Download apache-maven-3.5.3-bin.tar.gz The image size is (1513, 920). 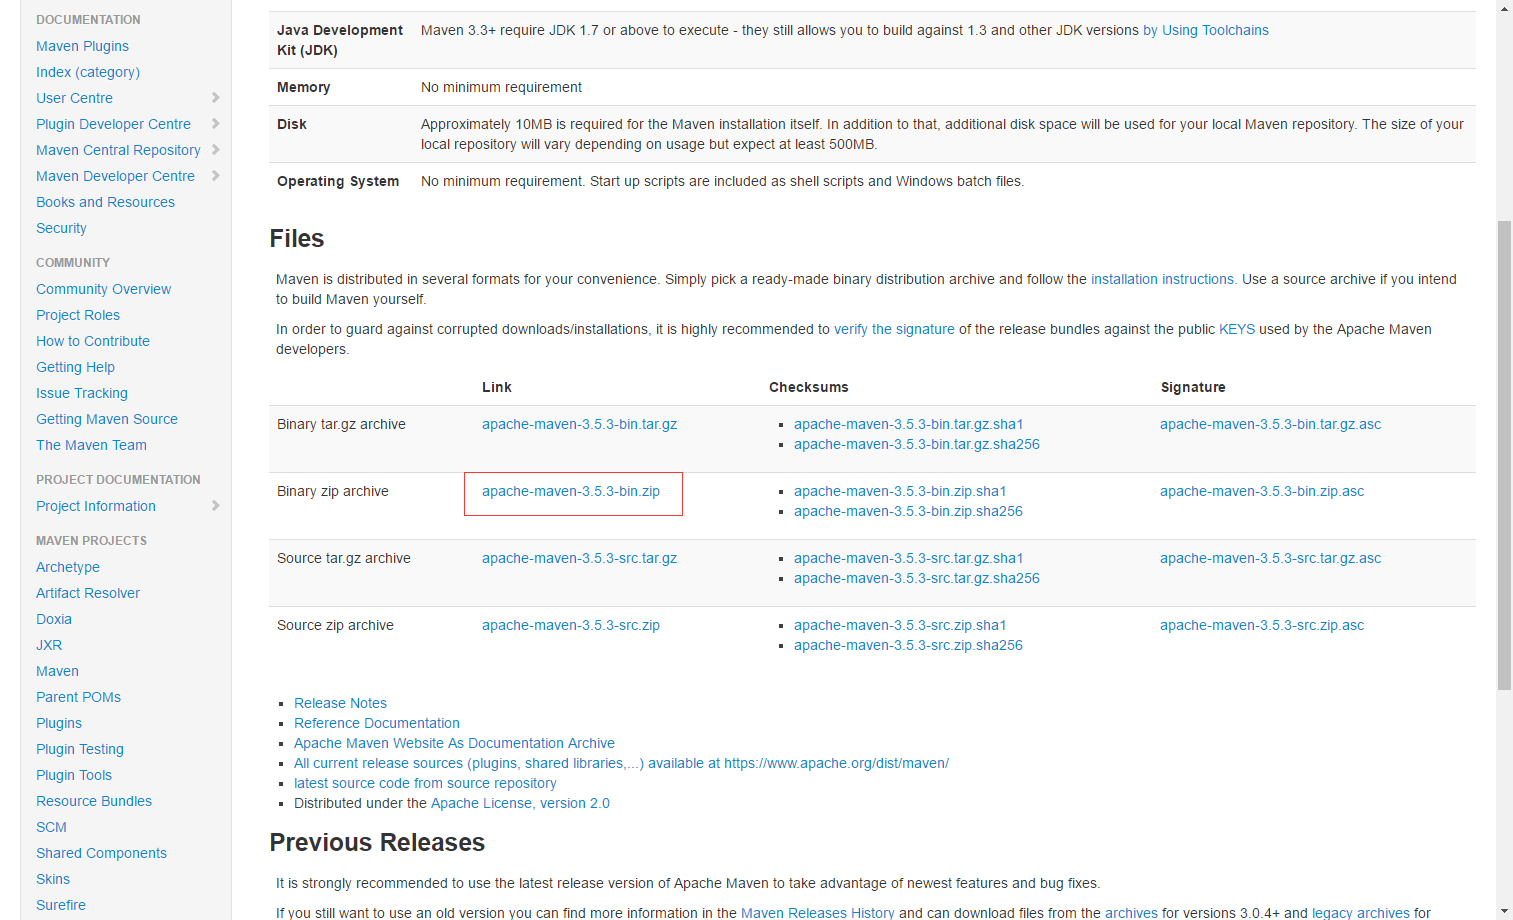coord(579,424)
